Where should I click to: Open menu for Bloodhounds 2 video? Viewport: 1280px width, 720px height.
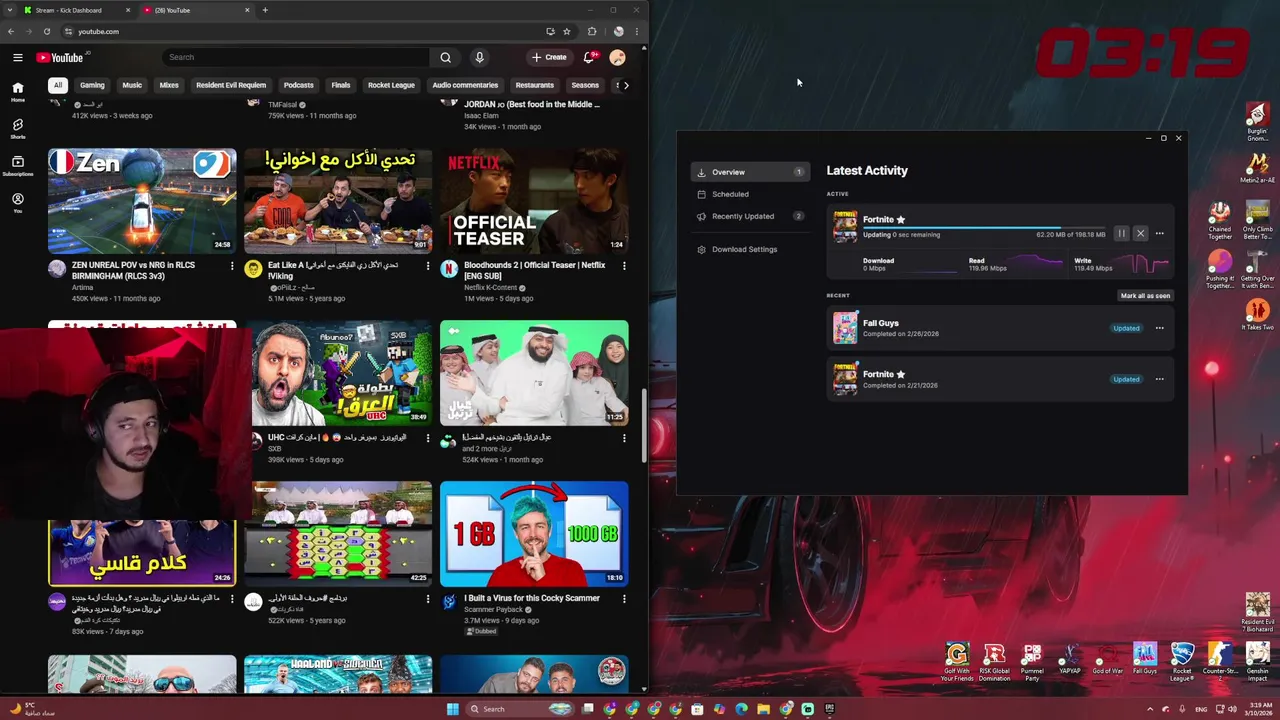tap(624, 266)
